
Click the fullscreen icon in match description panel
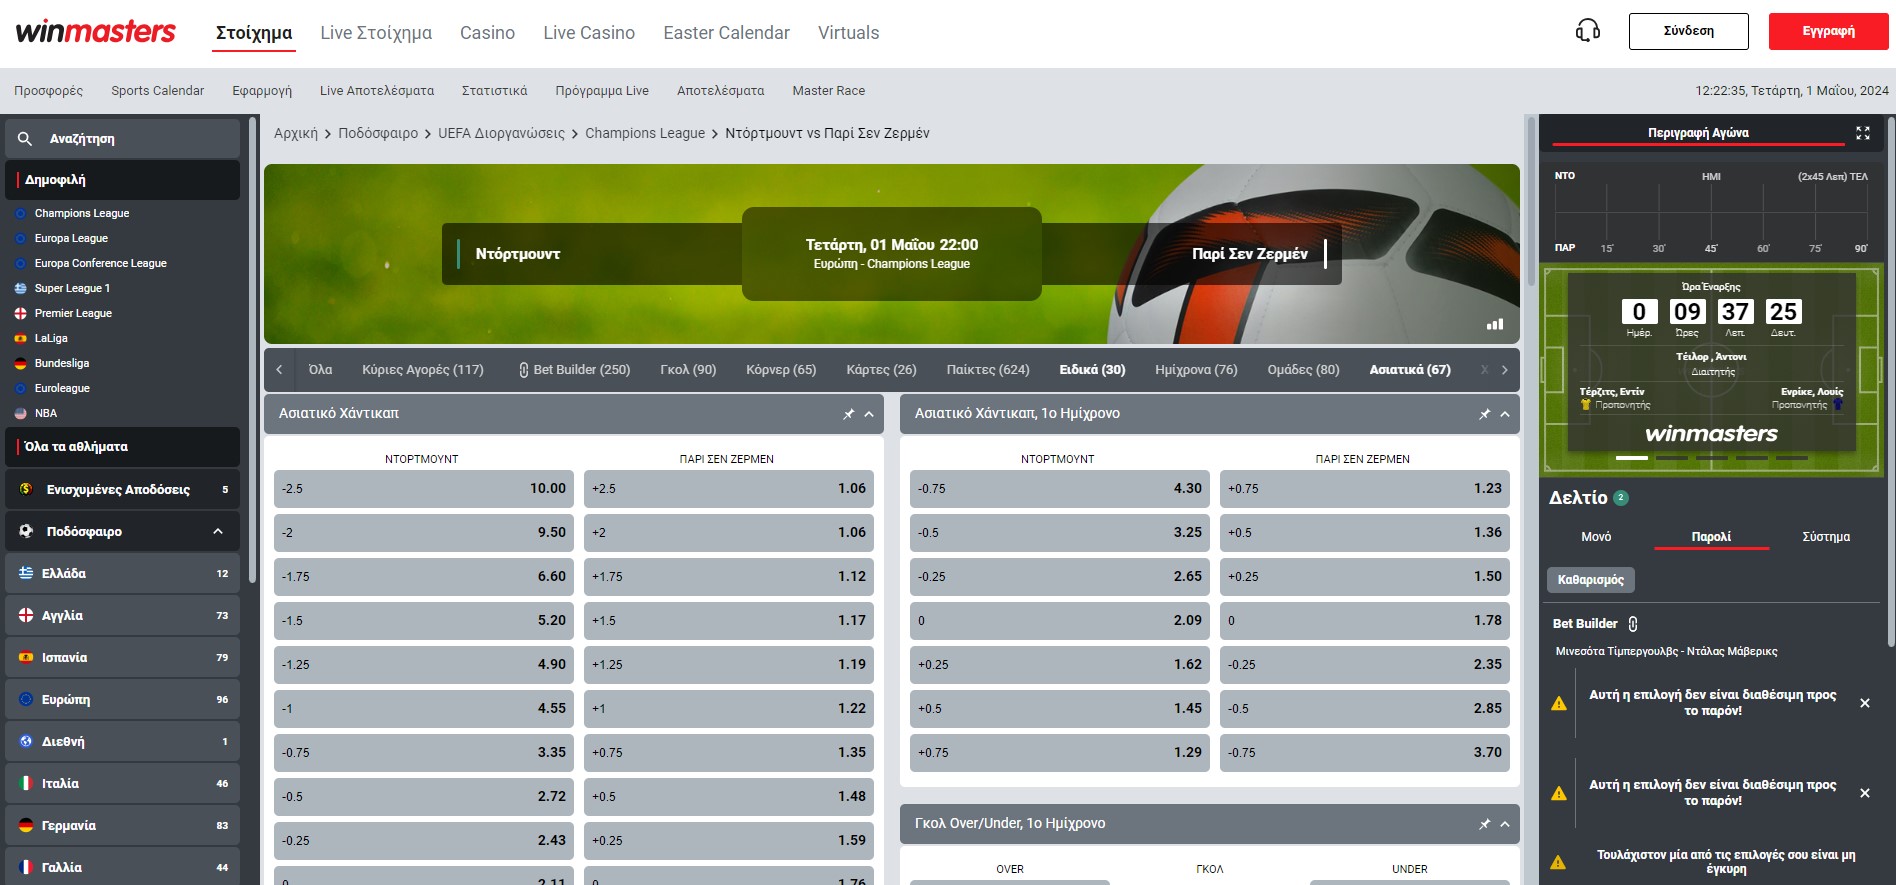click(1862, 133)
